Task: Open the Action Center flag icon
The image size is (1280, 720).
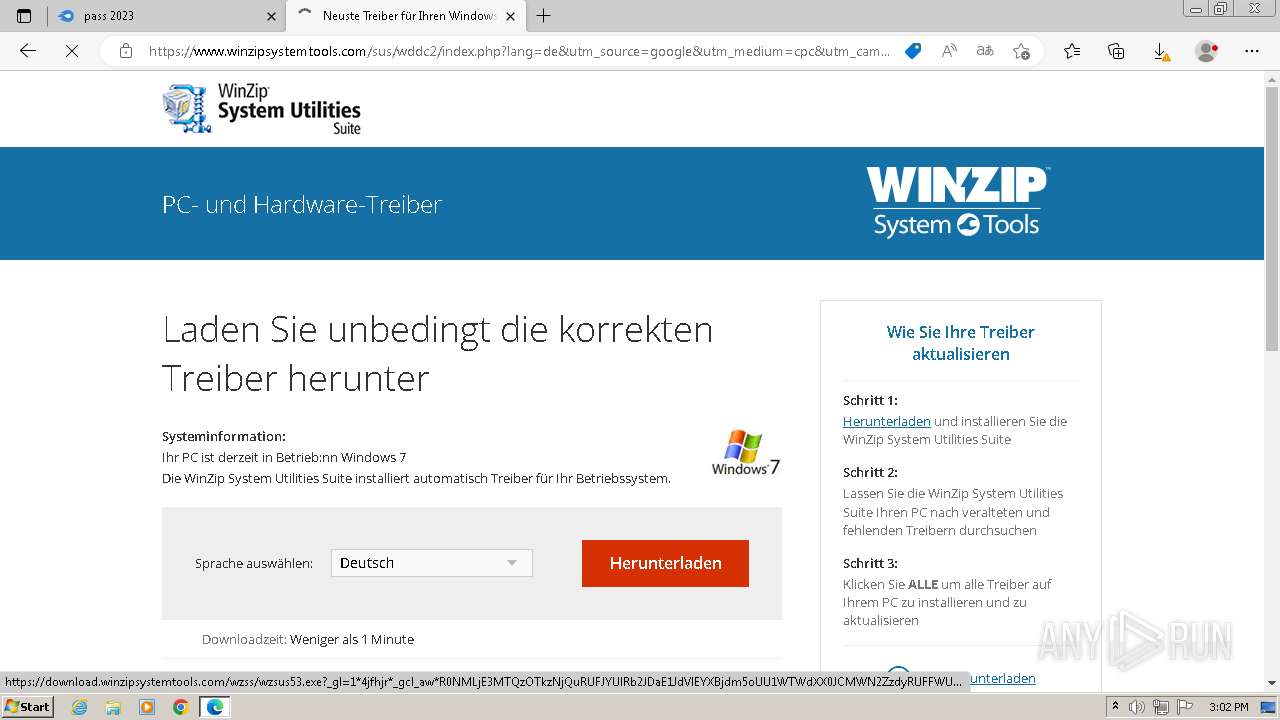Action: pyautogui.click(x=1183, y=707)
